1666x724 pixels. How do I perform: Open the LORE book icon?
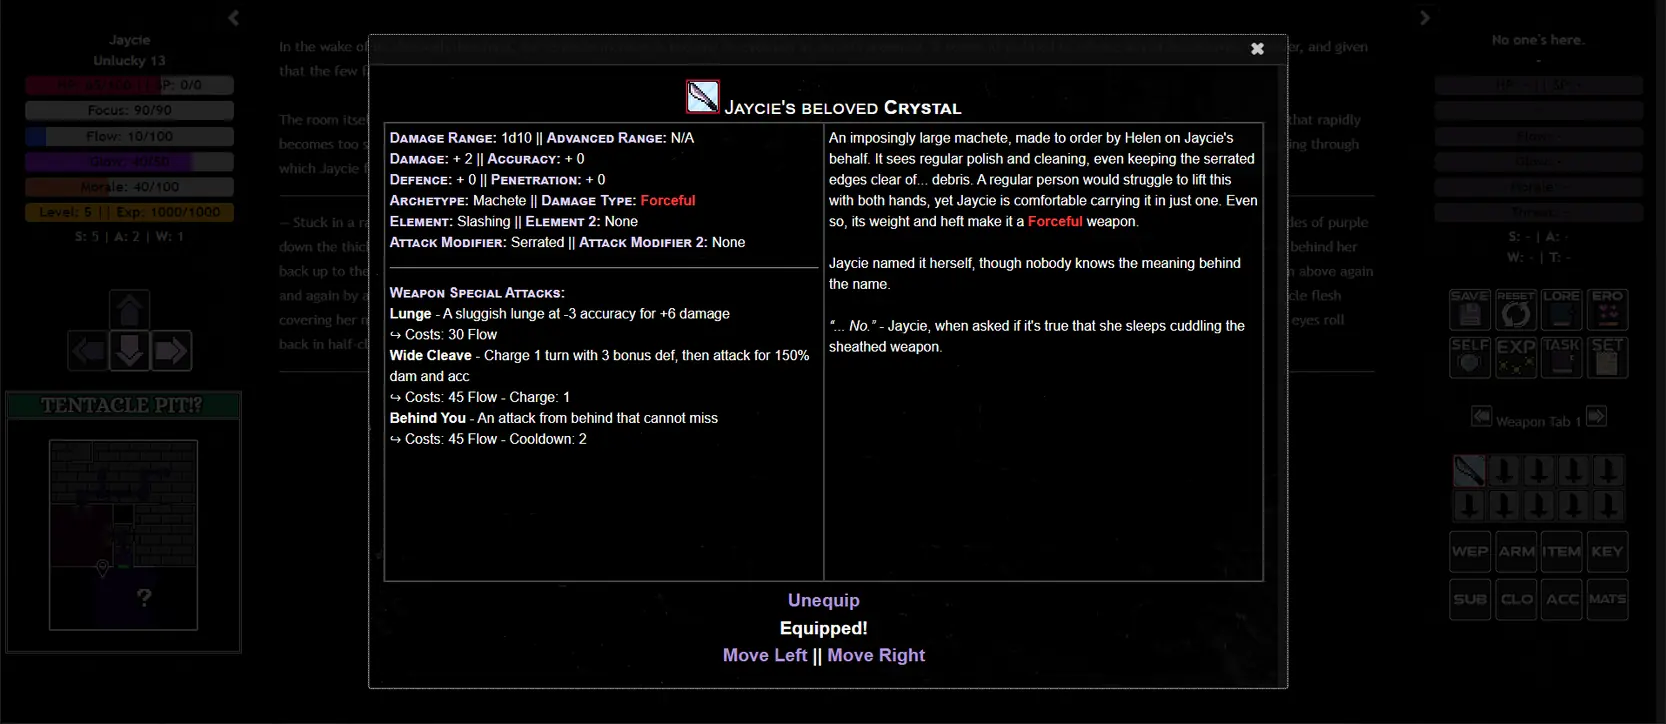[x=1561, y=310]
